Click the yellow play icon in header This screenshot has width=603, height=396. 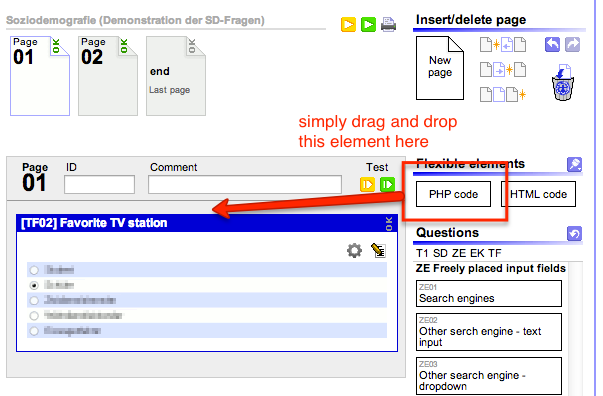(348, 25)
